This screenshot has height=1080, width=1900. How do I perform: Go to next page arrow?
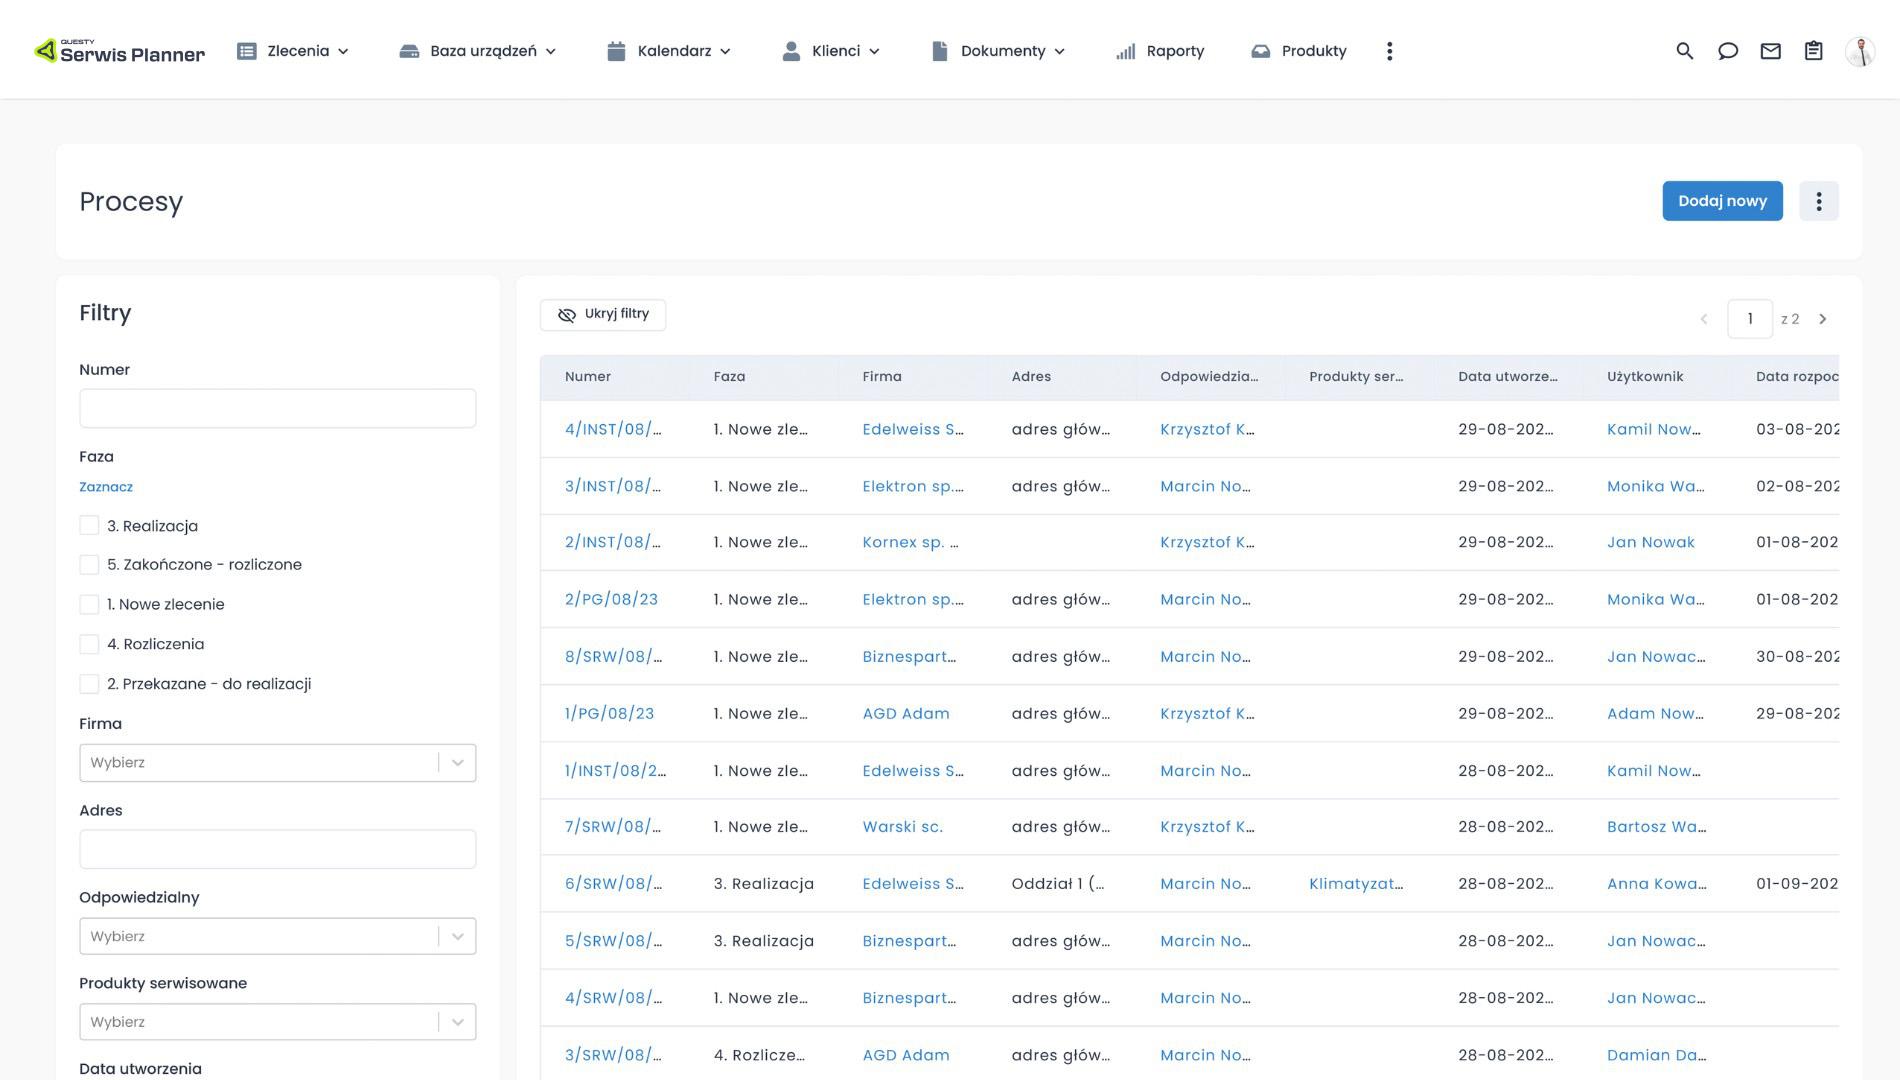tap(1822, 319)
